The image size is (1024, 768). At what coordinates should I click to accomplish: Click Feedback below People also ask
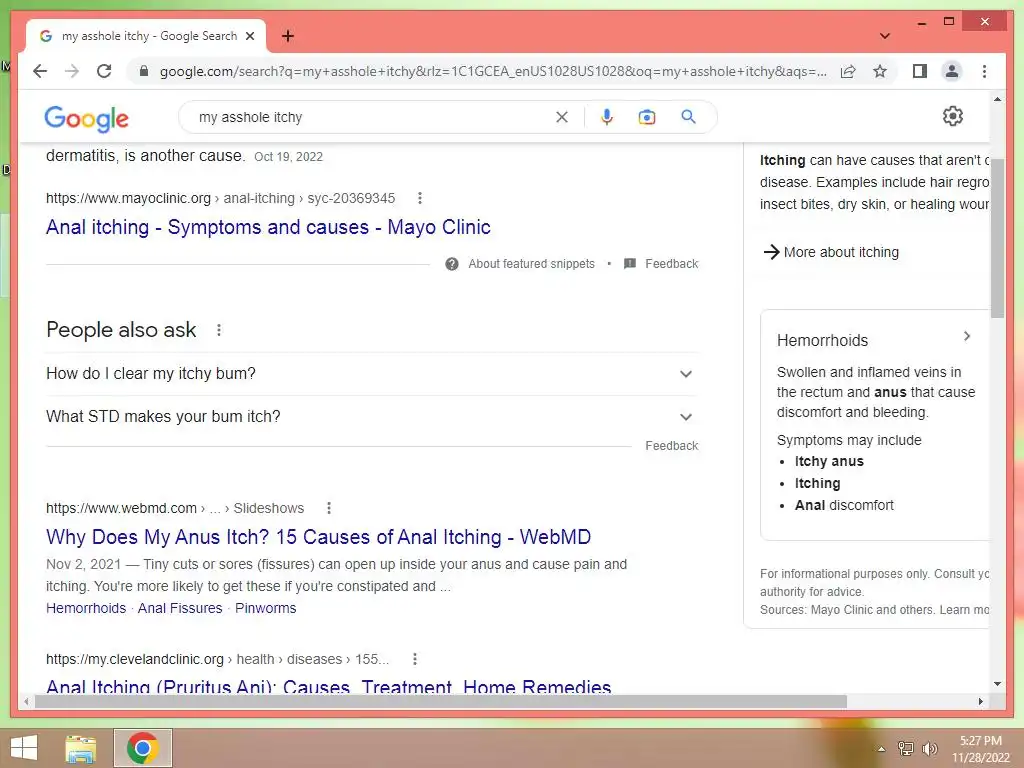click(671, 445)
